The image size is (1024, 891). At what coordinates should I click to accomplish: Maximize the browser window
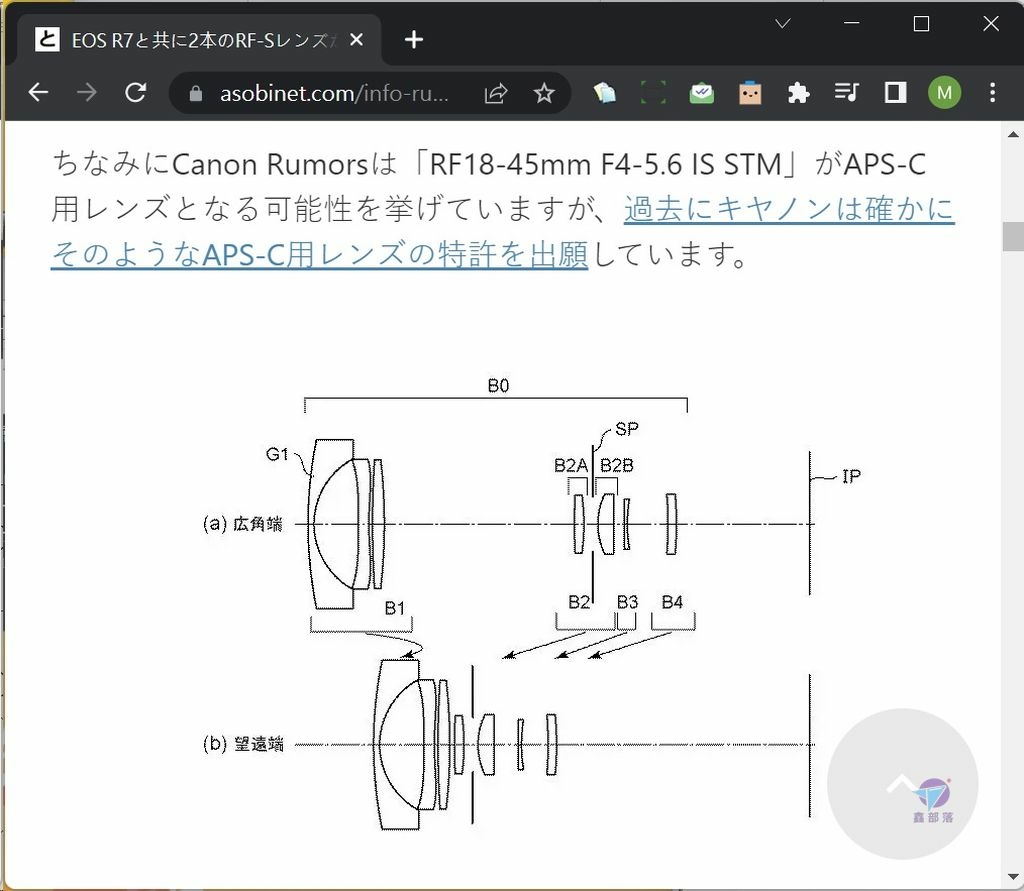(x=921, y=24)
